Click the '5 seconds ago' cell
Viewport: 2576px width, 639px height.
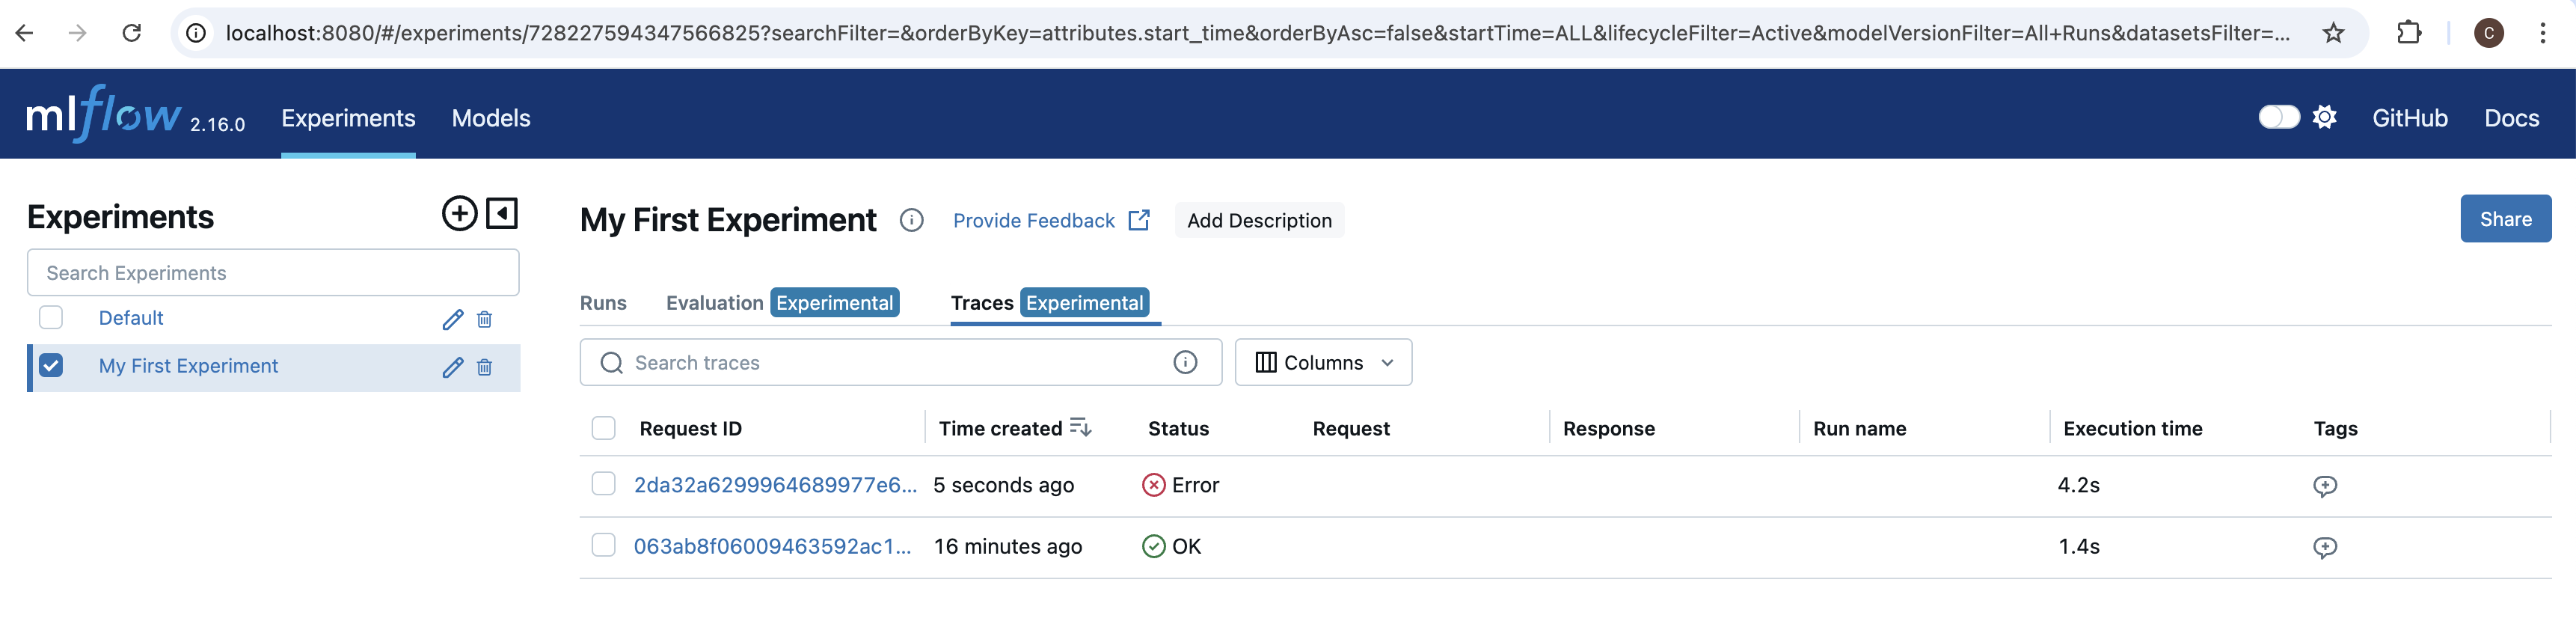click(1003, 485)
